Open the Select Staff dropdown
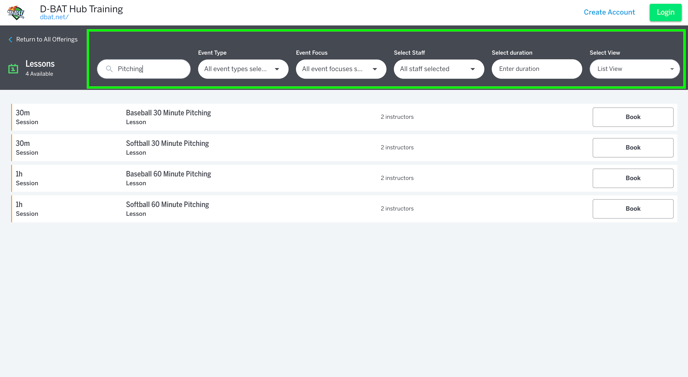Image resolution: width=688 pixels, height=377 pixels. 439,69
